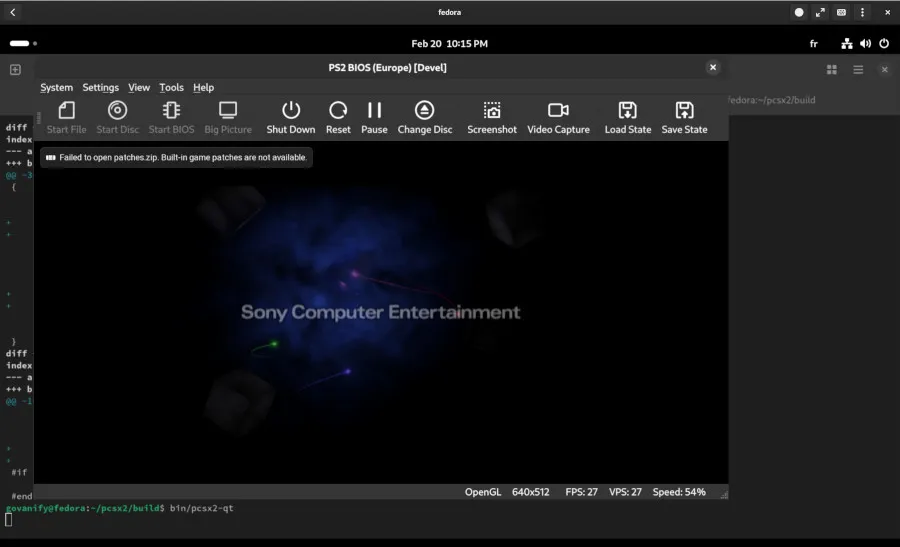Image resolution: width=900 pixels, height=547 pixels.
Task: Open the Settings menu
Action: coord(100,88)
